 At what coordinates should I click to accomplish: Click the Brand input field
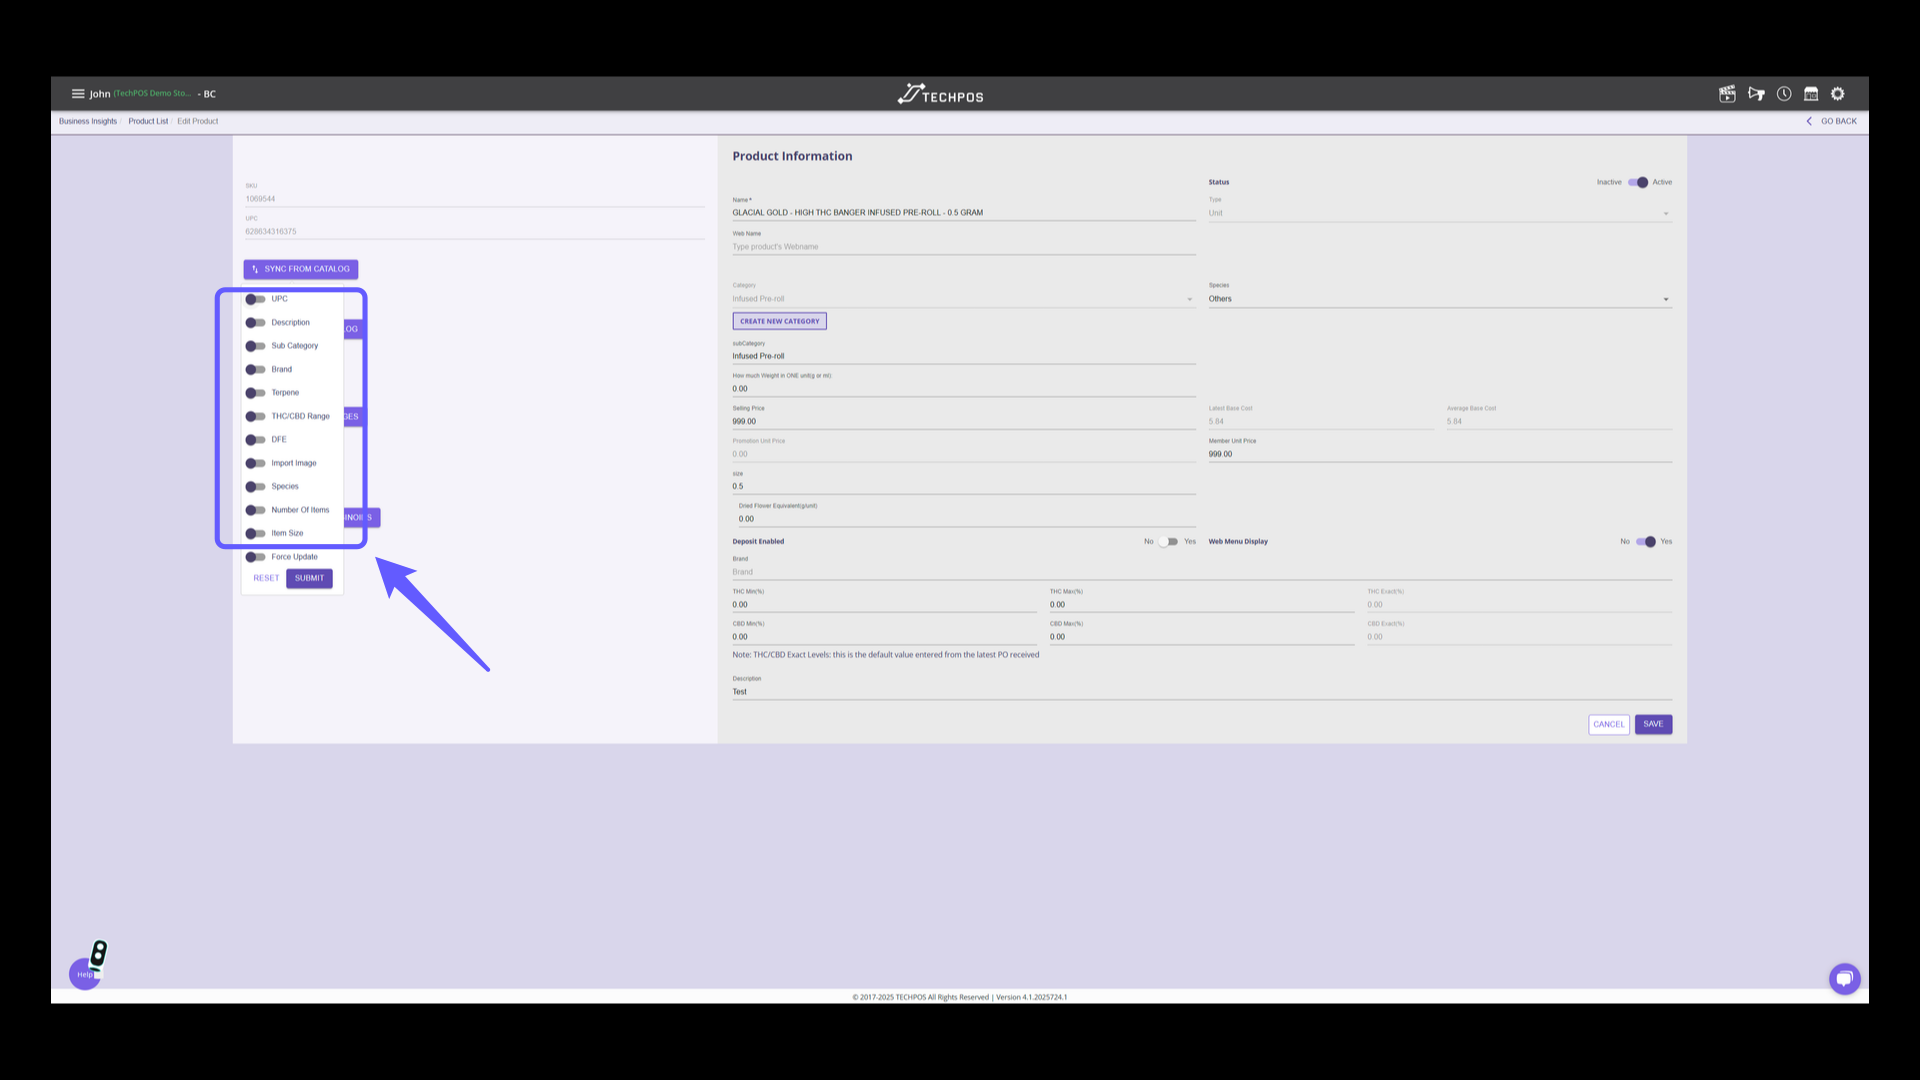coord(1201,572)
